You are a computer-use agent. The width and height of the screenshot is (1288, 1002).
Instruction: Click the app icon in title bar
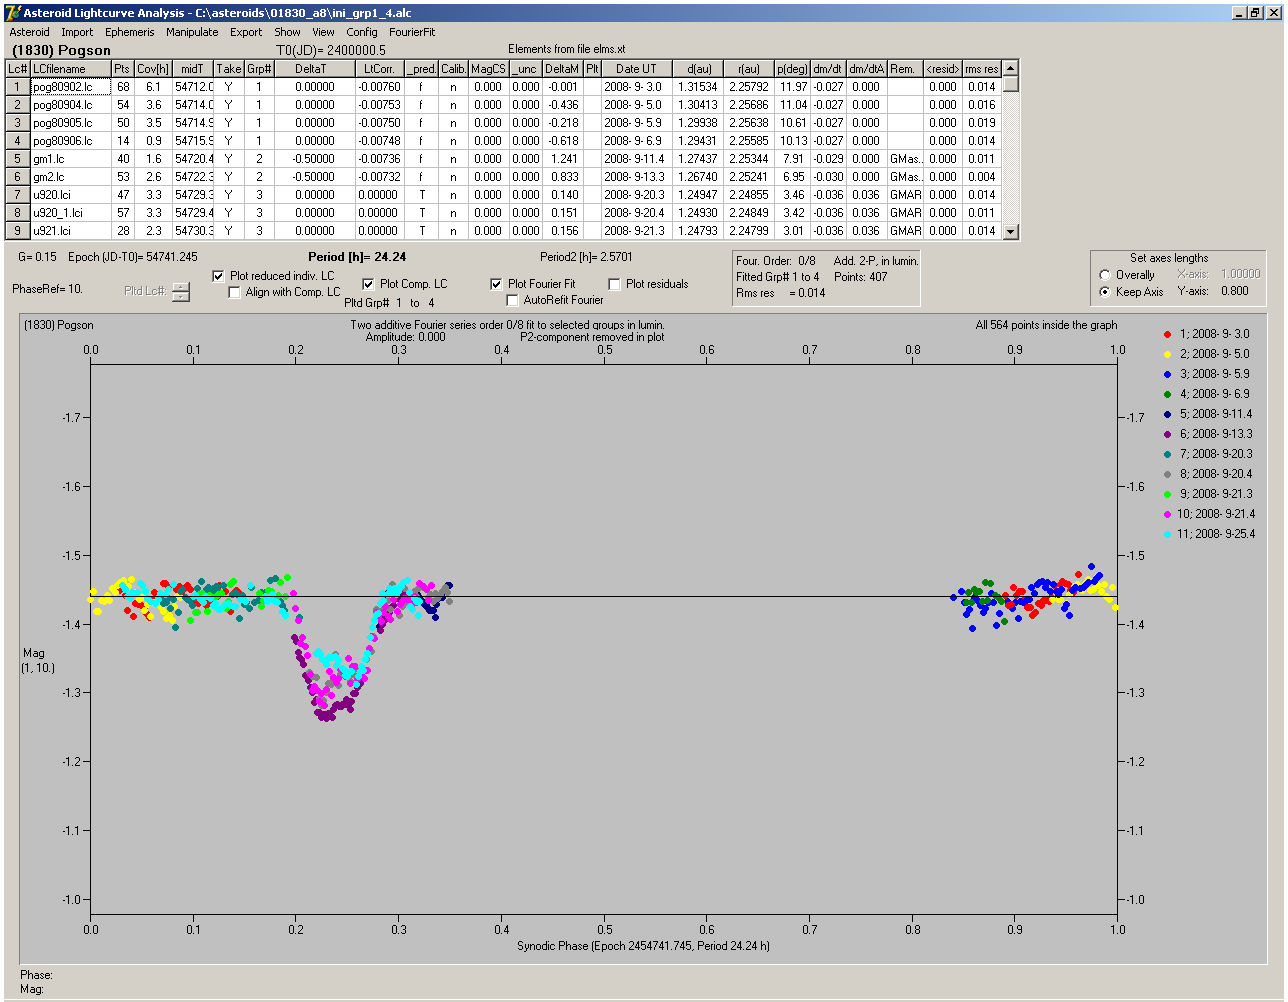tap(13, 12)
